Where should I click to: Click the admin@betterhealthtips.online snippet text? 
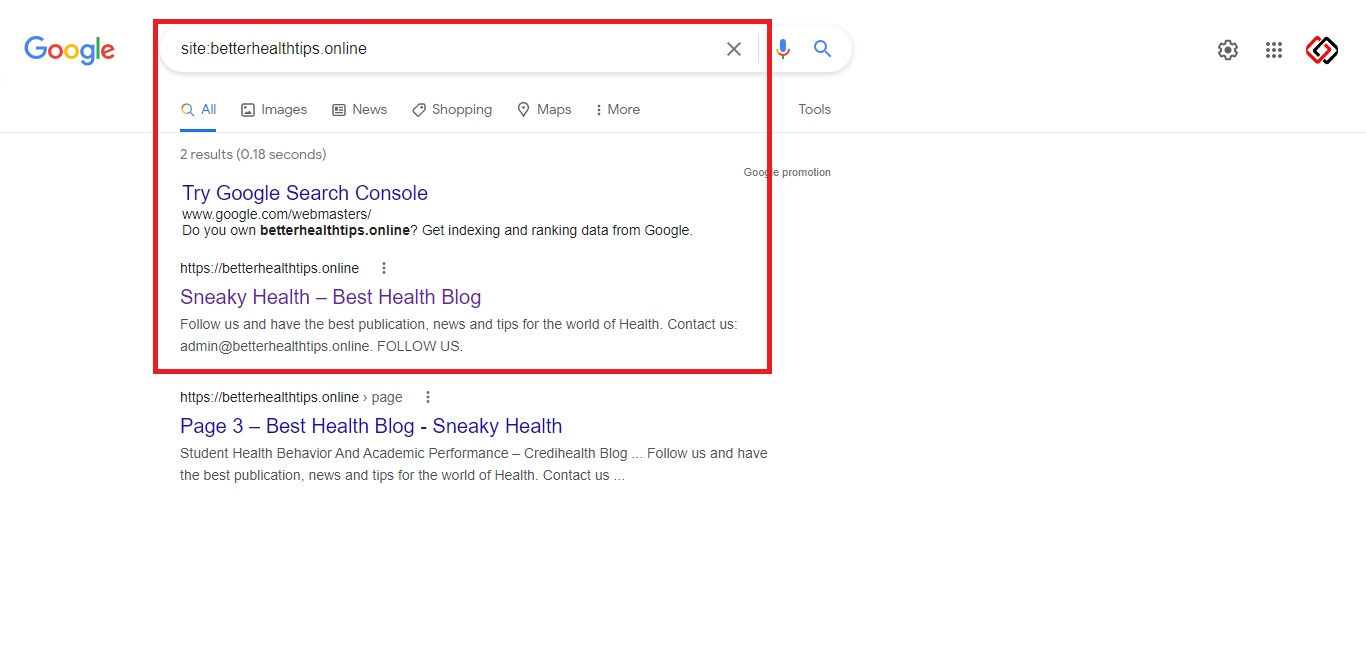coord(276,346)
